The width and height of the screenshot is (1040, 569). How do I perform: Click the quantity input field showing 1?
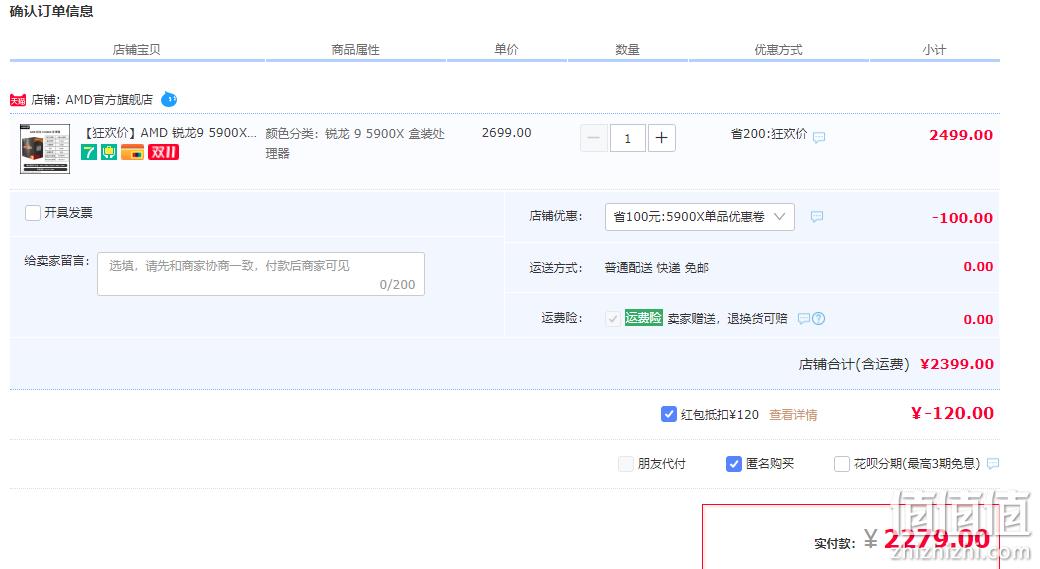[627, 138]
